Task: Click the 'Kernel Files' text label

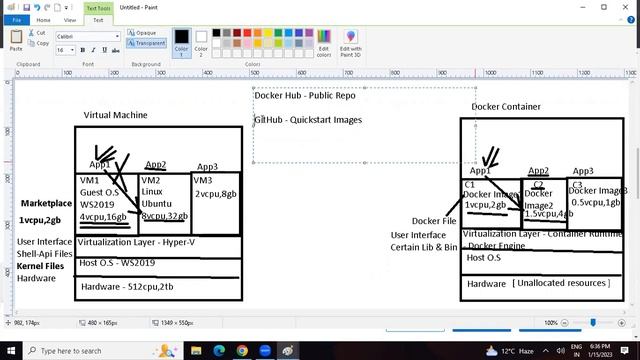Action: tap(40, 266)
